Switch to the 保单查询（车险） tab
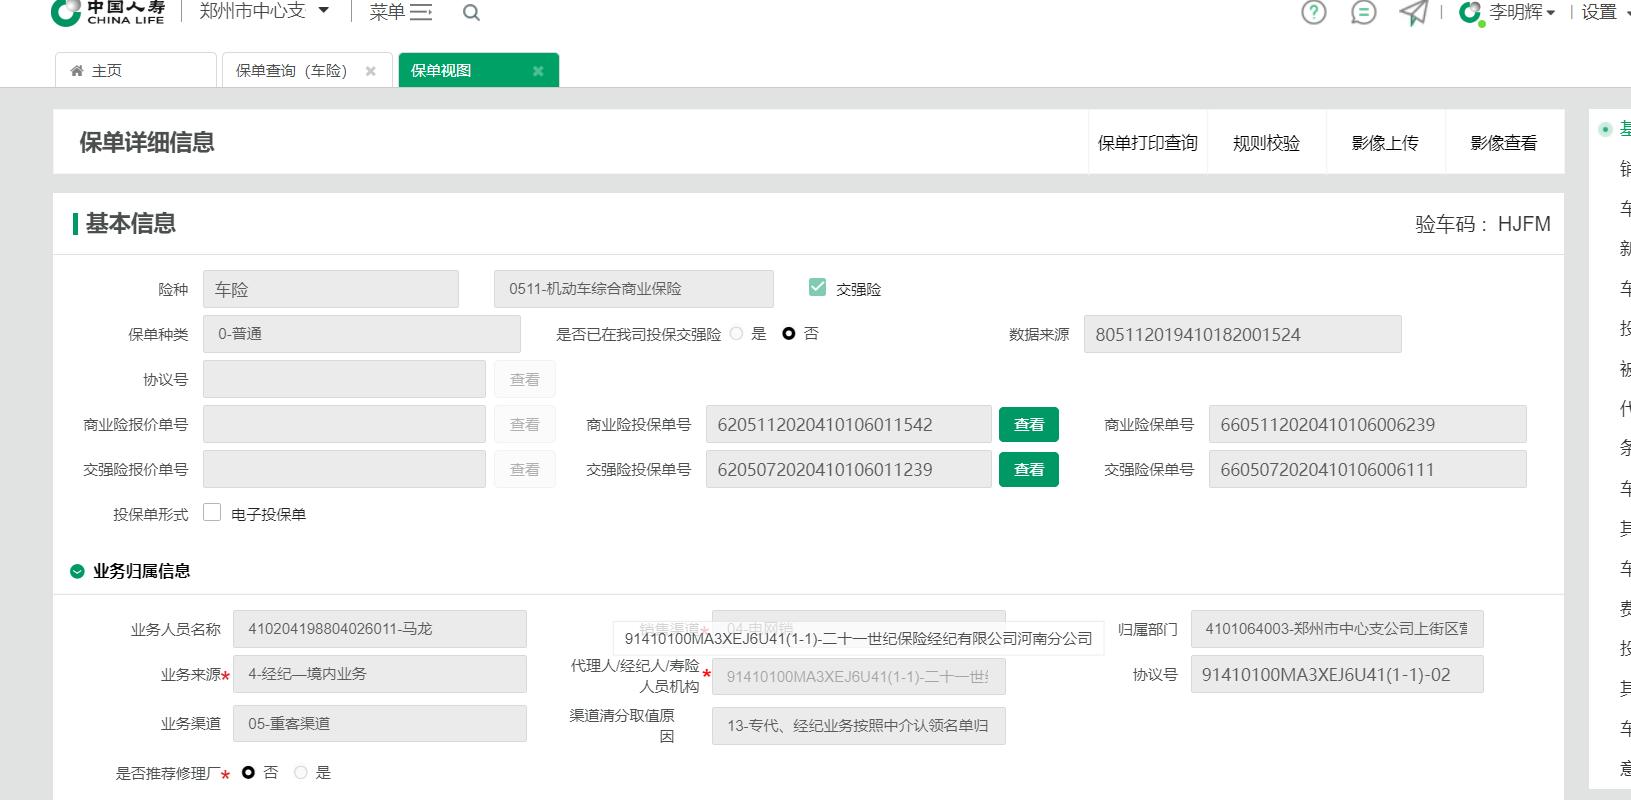1631x800 pixels. (x=291, y=71)
